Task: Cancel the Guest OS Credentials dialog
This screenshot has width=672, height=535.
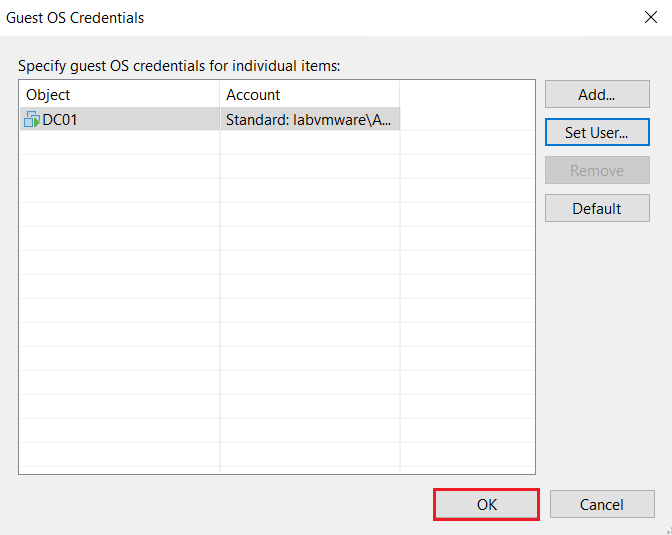Action: click(x=602, y=505)
